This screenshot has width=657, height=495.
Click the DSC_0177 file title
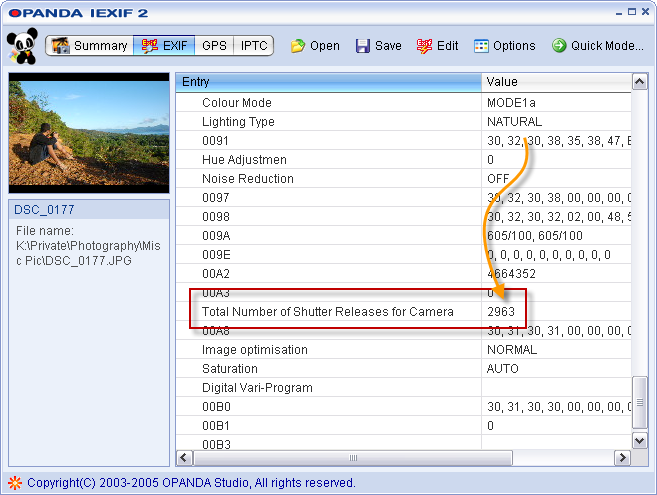coord(44,210)
